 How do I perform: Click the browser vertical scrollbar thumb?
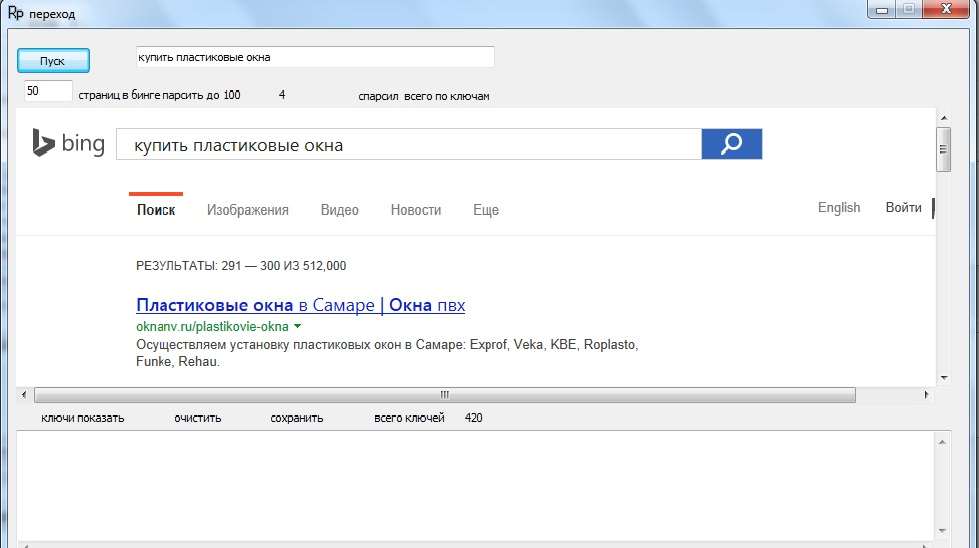(944, 149)
